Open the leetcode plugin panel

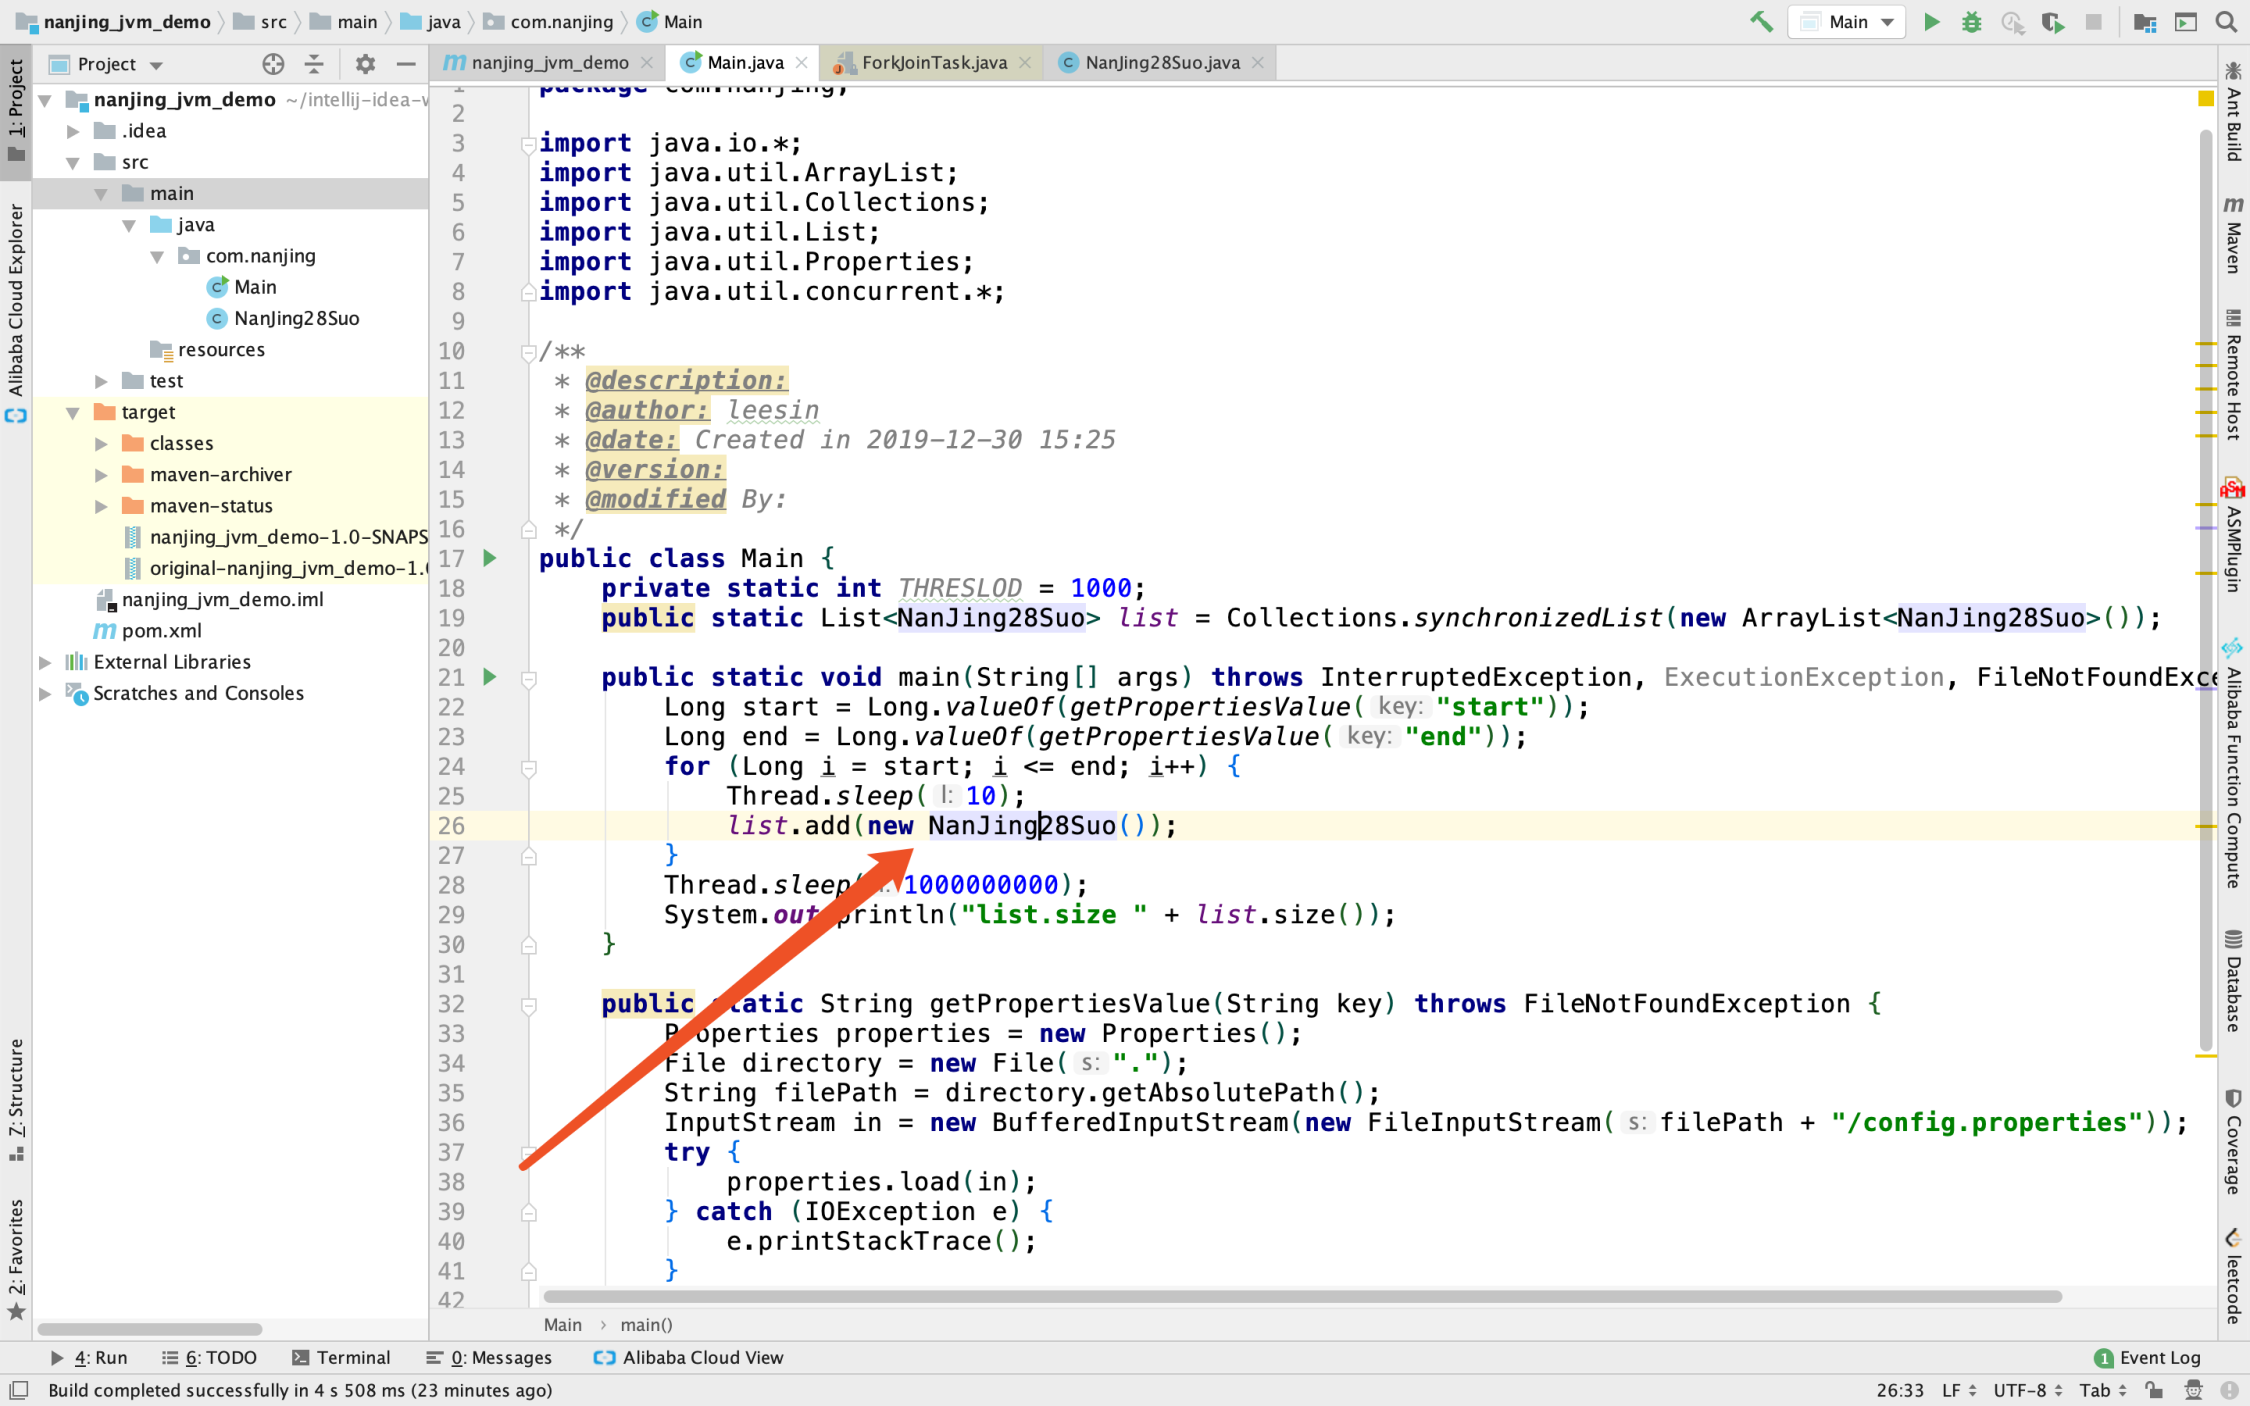tap(2233, 1275)
